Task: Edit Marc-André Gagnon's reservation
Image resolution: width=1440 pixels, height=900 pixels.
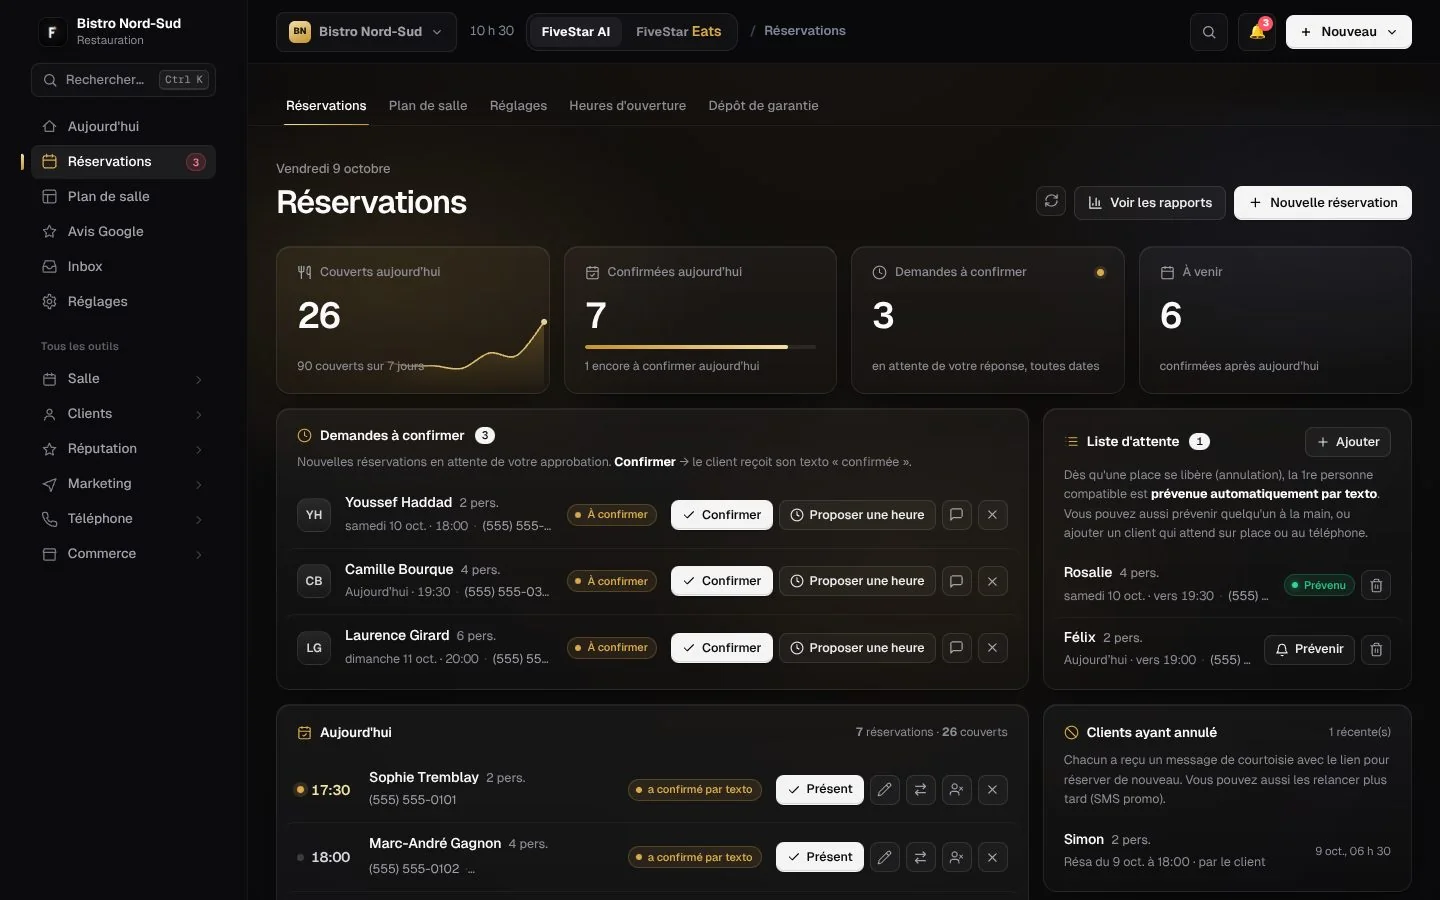Action: coord(884,857)
